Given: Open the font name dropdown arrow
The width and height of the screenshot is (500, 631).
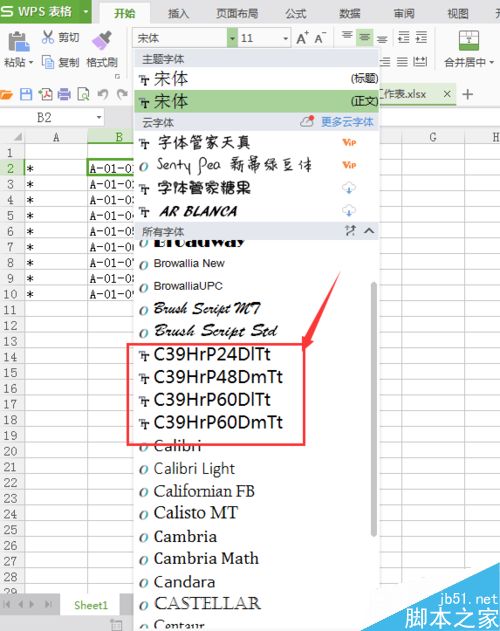Looking at the screenshot, I should 232,38.
